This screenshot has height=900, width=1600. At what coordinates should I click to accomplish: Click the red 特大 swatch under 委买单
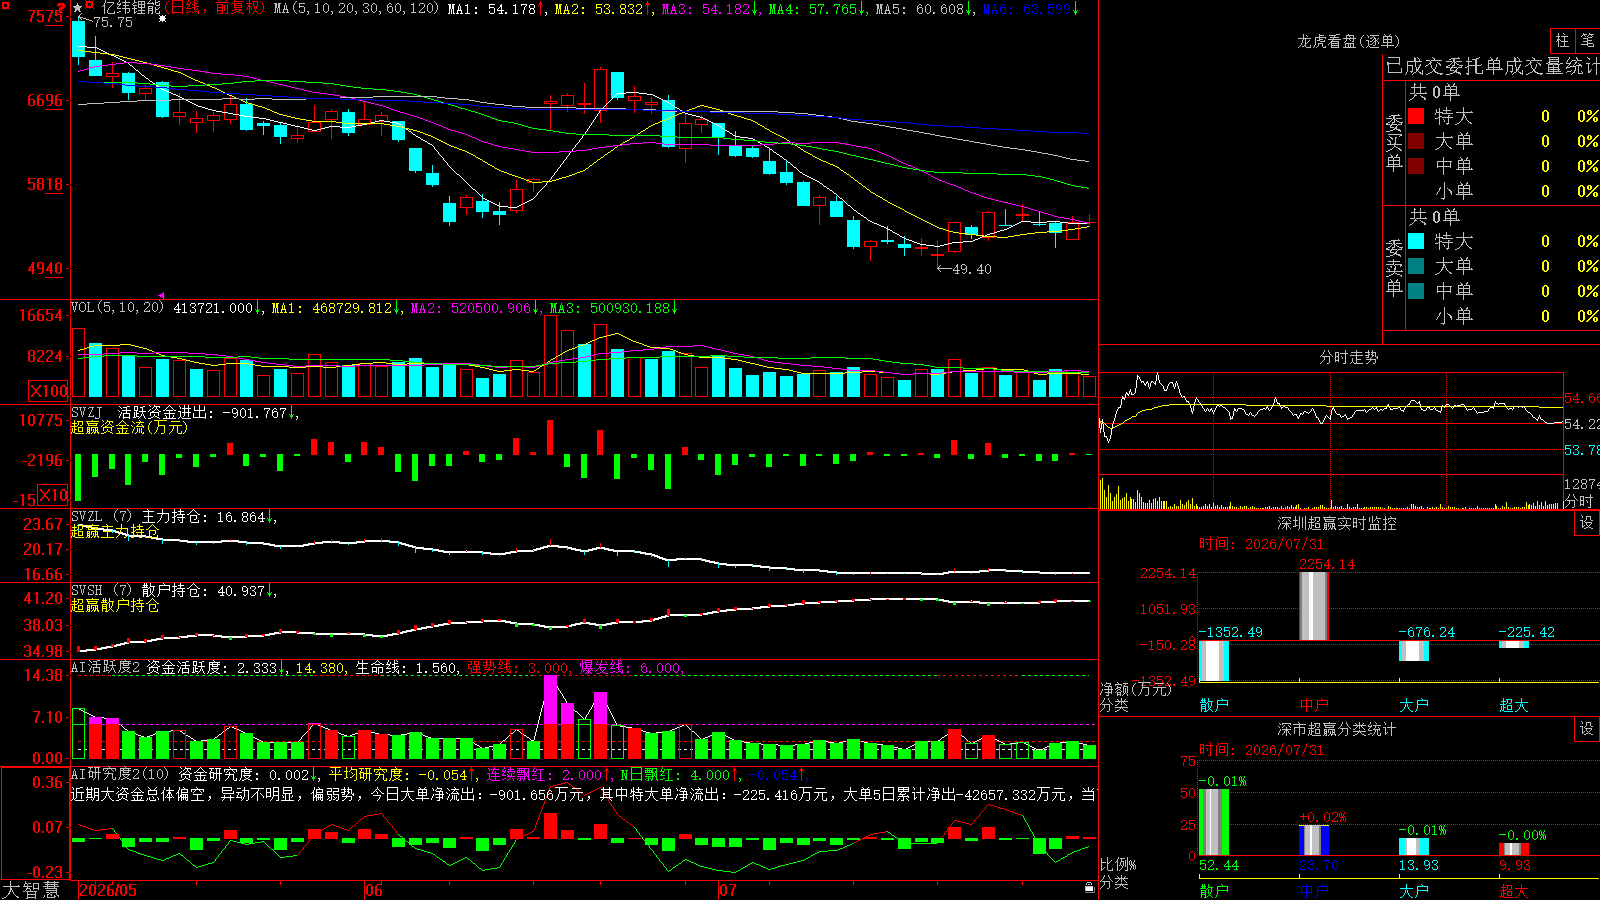[x=1416, y=116]
